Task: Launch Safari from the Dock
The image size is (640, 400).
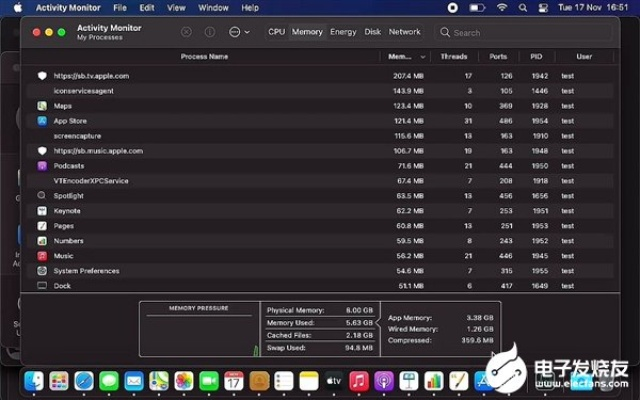Action: (x=84, y=381)
